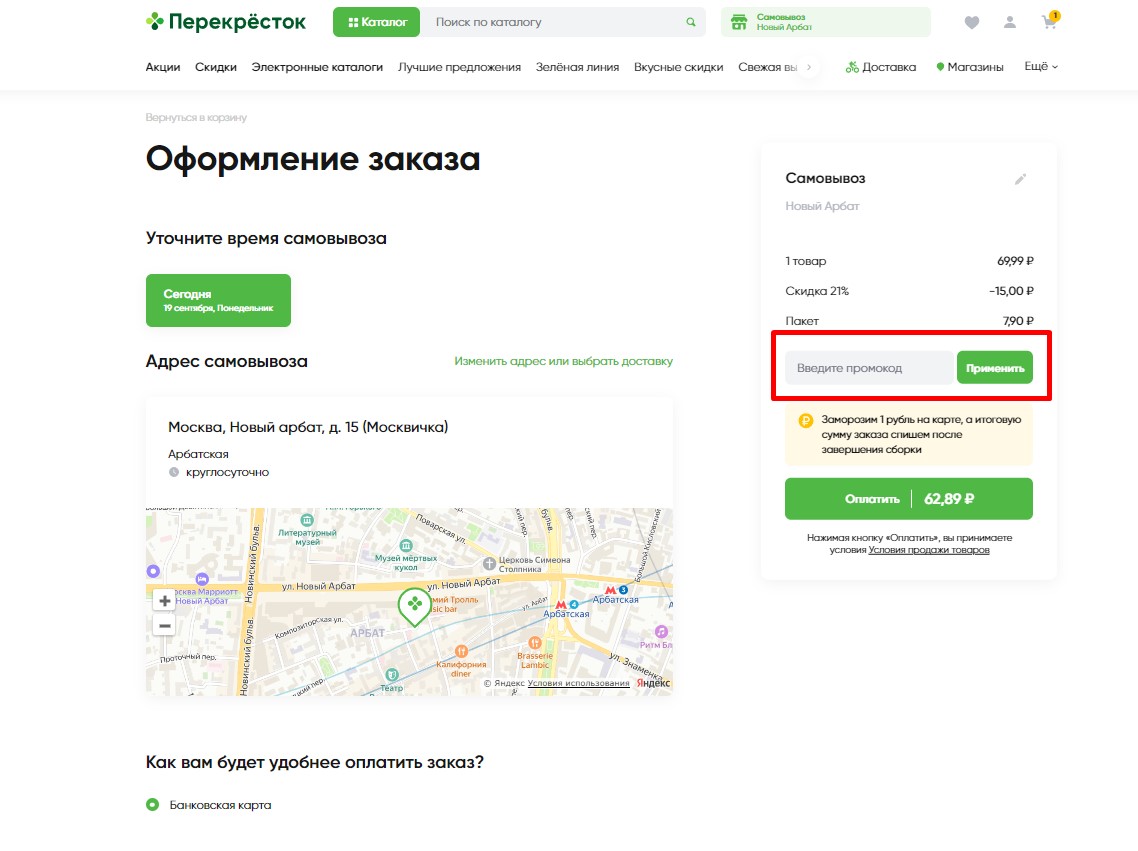Open Электронные каталоги menu item
This screenshot has width=1138, height=851.
(317, 67)
